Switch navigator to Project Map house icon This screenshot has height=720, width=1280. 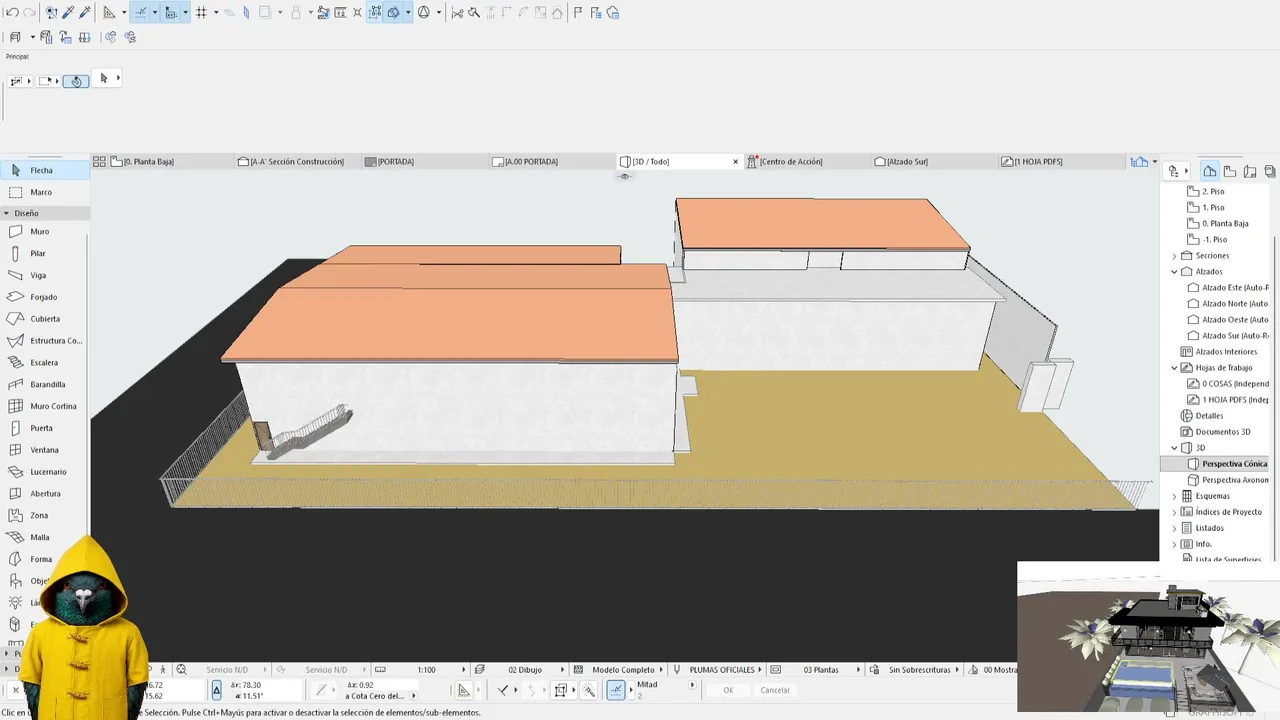[1210, 171]
